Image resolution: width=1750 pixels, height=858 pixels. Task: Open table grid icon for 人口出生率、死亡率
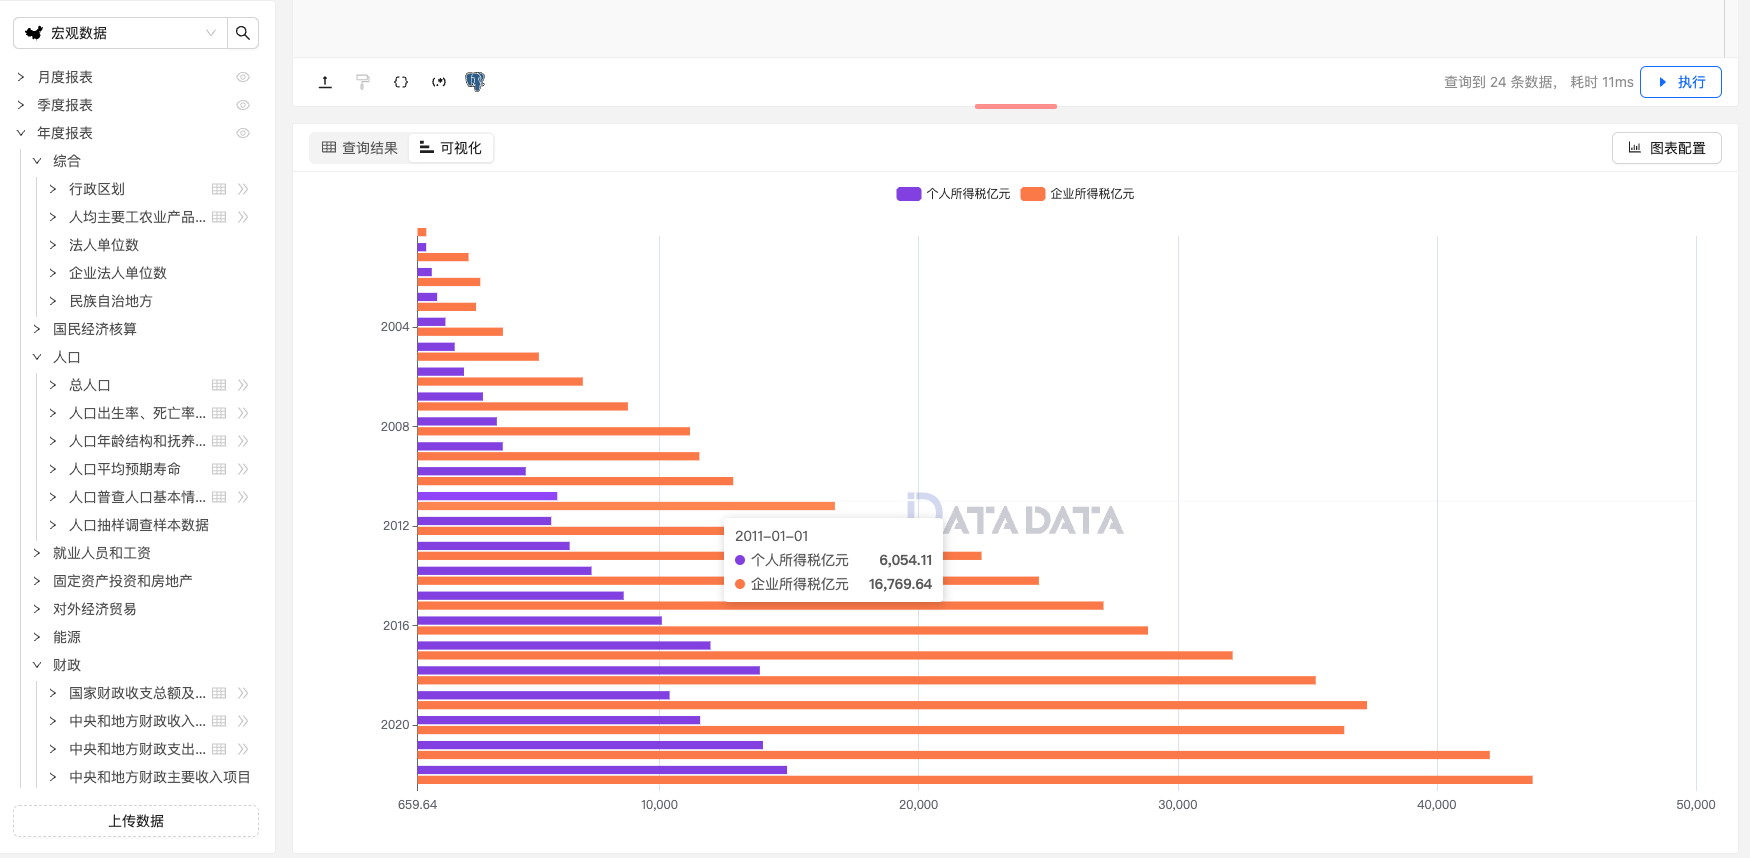(x=219, y=413)
